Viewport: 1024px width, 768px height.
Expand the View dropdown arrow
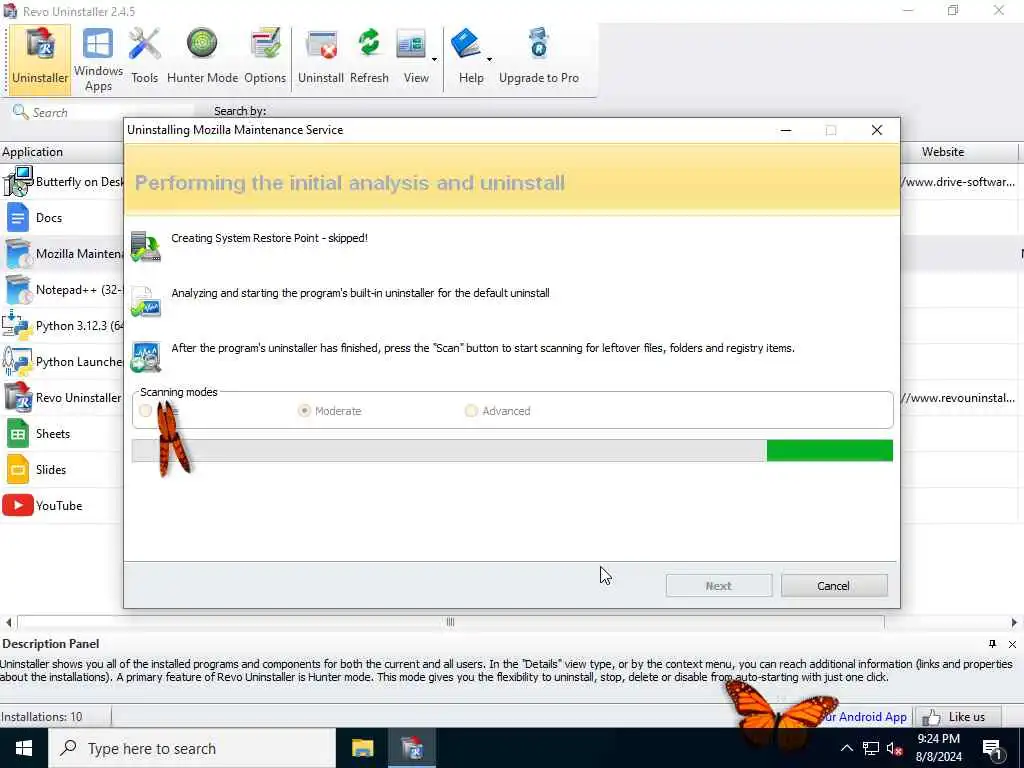[x=434, y=59]
